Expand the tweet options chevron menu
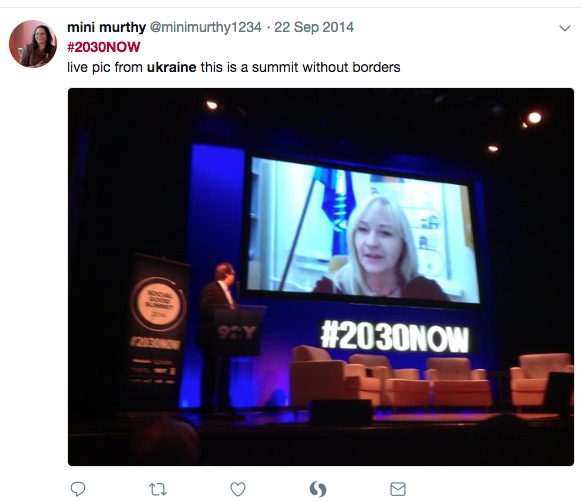 point(565,28)
